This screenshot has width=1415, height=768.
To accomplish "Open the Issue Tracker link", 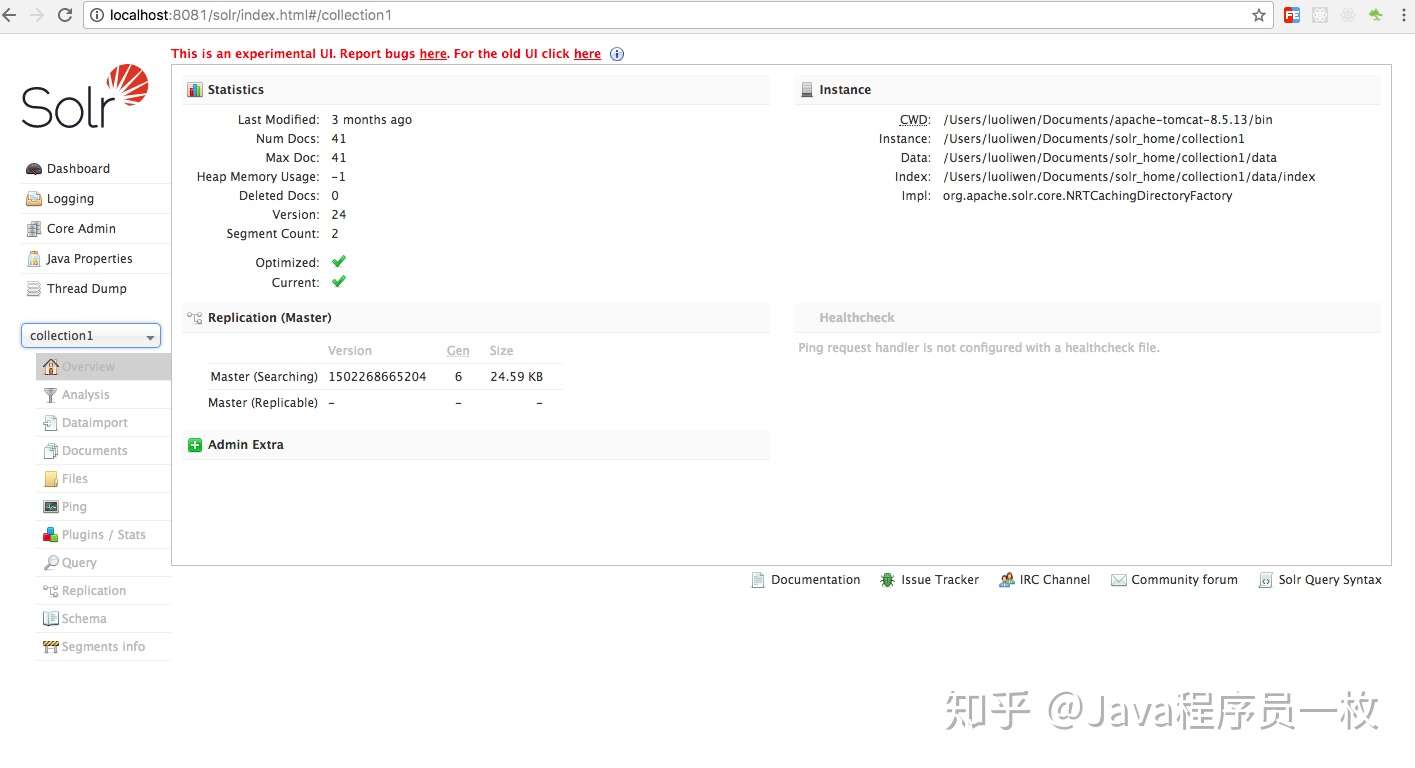I will coord(940,580).
